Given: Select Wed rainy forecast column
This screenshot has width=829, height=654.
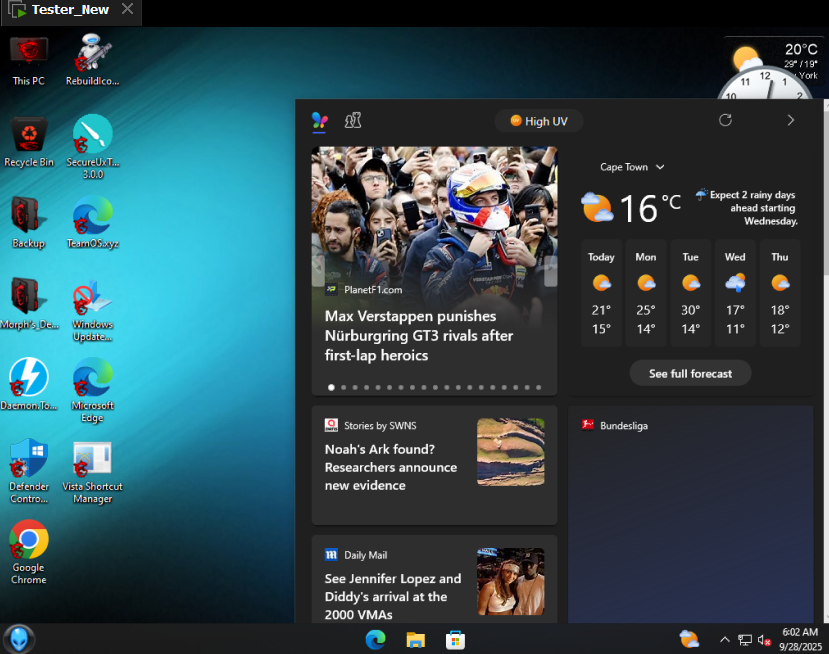Looking at the screenshot, I should click(x=735, y=293).
